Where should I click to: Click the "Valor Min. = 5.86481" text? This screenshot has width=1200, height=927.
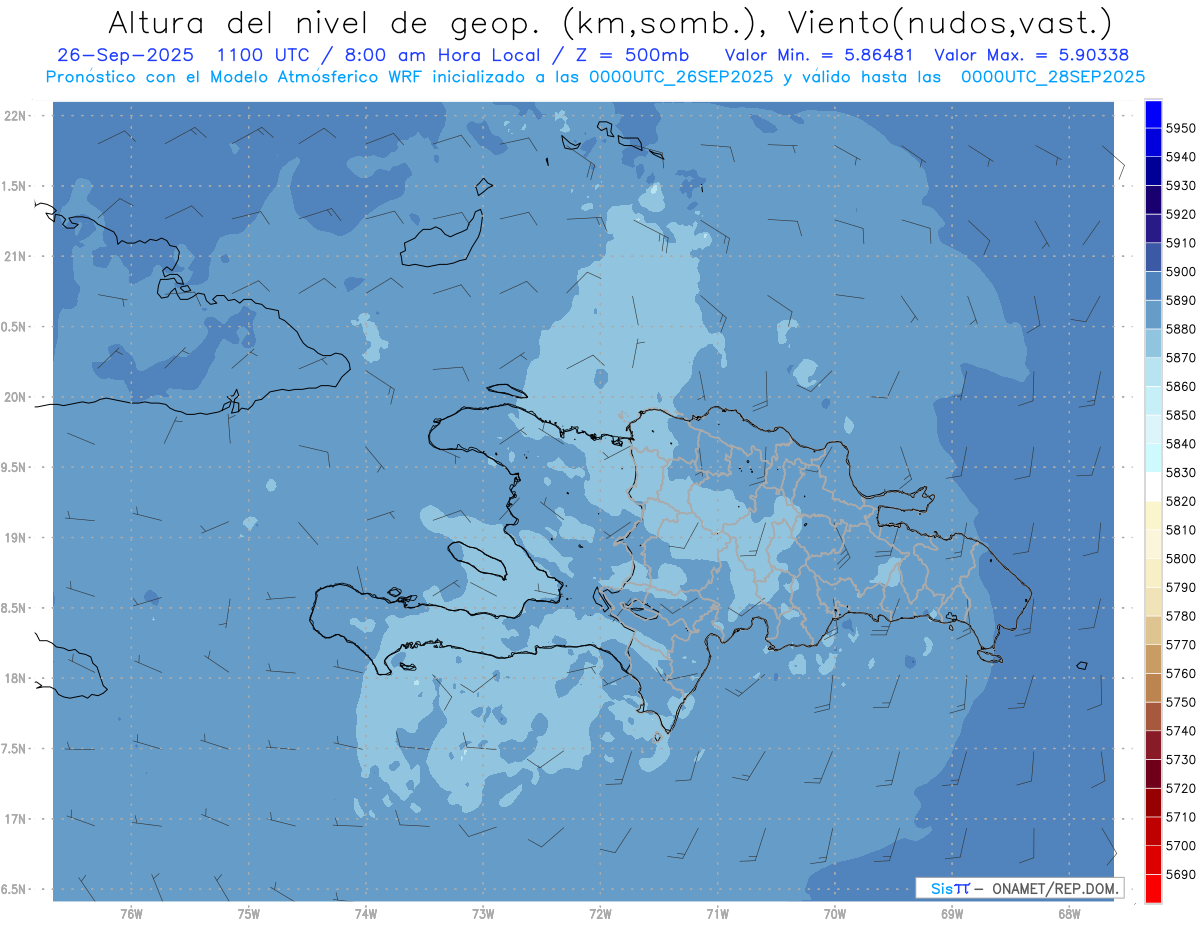[x=819, y=55]
